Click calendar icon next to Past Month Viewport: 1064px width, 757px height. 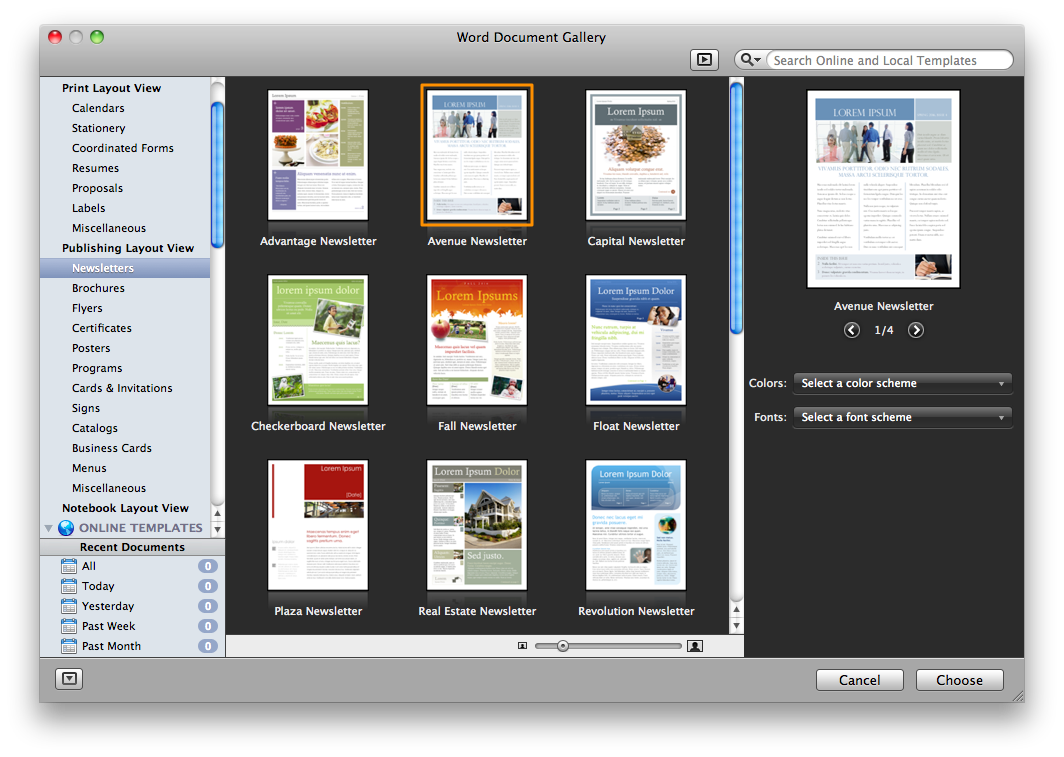click(69, 646)
